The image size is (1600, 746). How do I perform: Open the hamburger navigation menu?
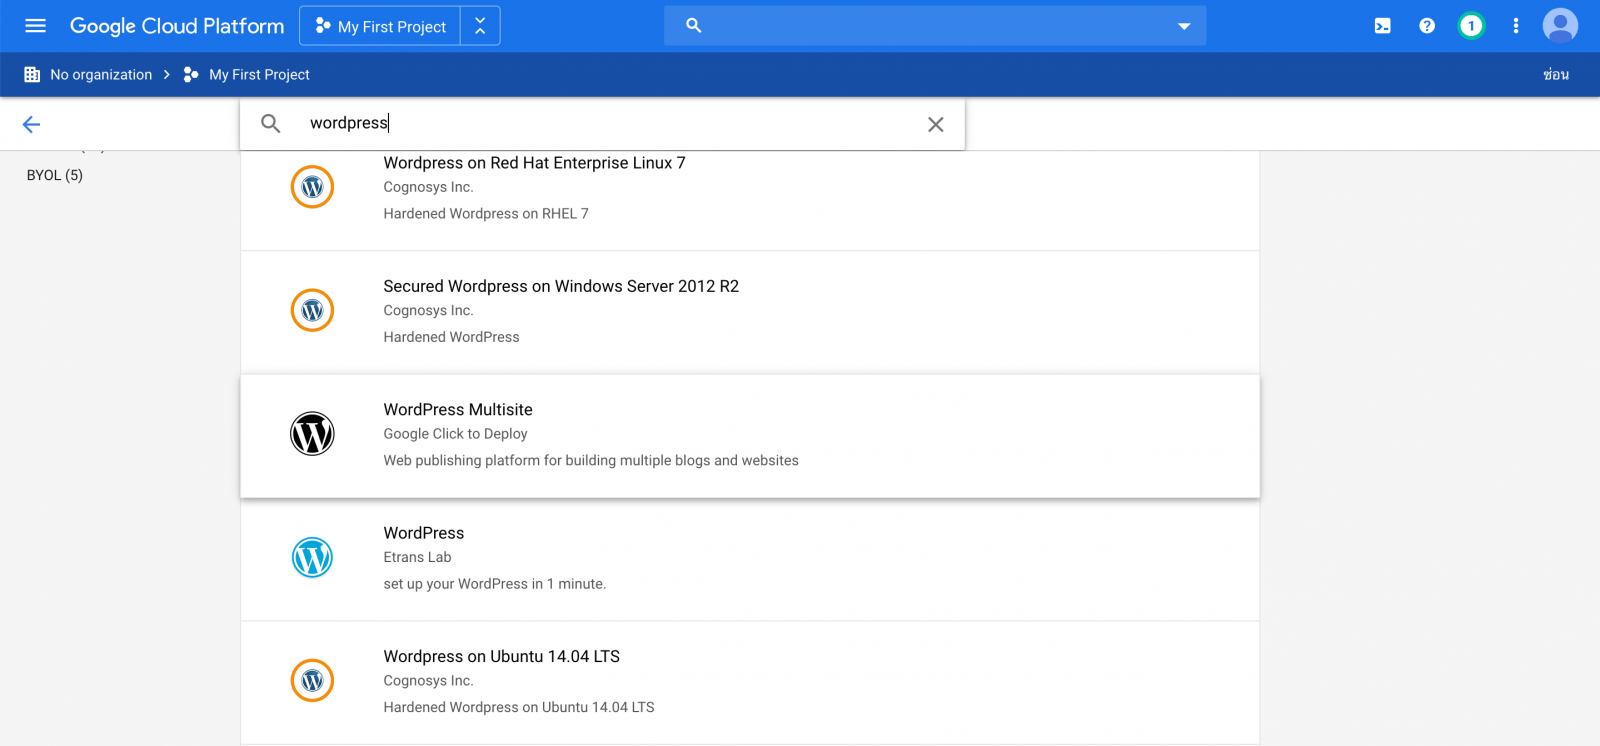[35, 26]
